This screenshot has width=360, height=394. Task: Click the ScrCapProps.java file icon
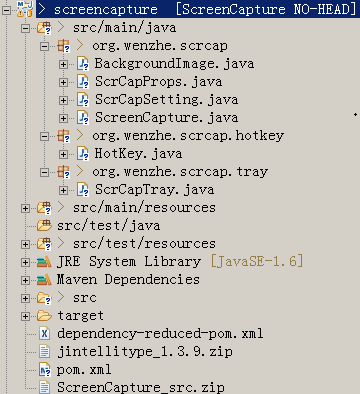[x=83, y=82]
